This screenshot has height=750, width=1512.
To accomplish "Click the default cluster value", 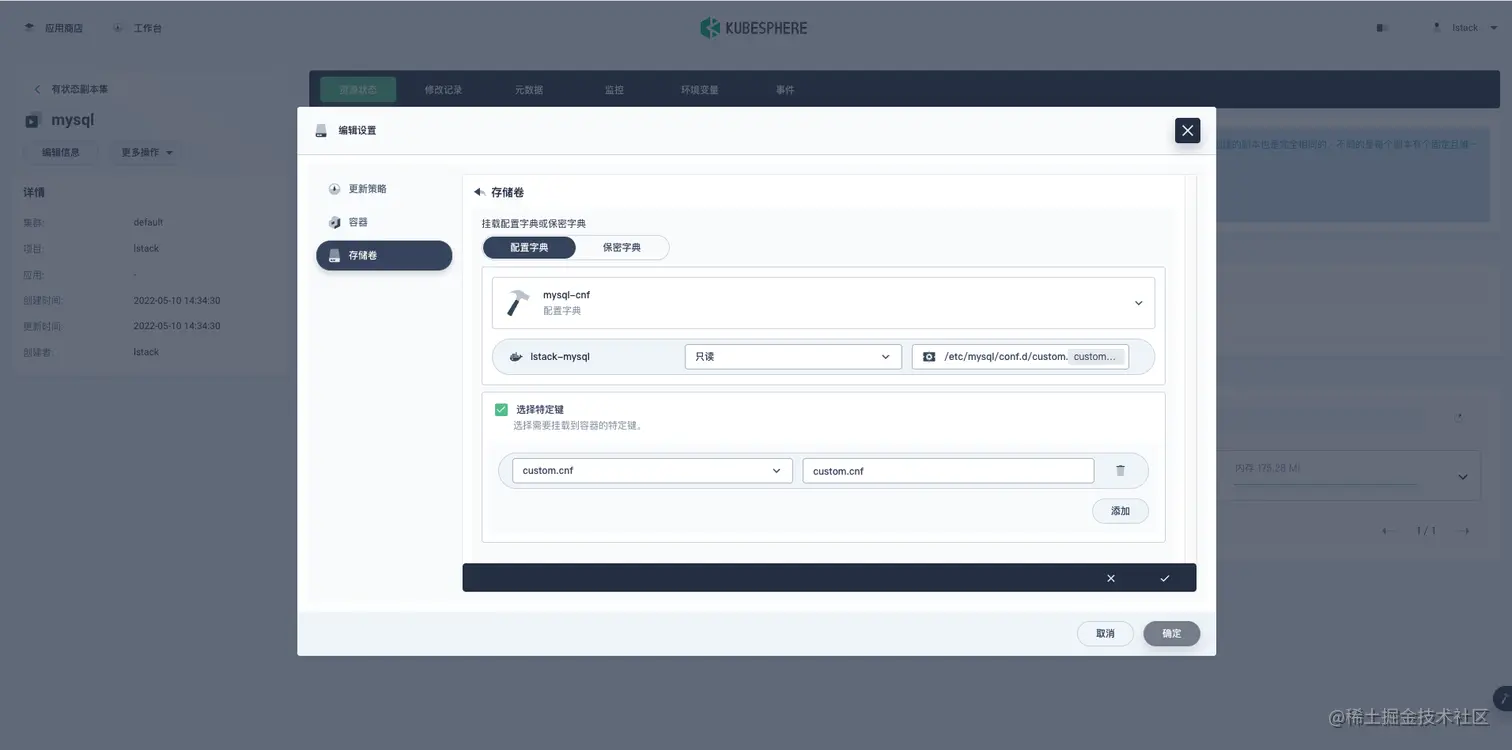I will coord(148,222).
